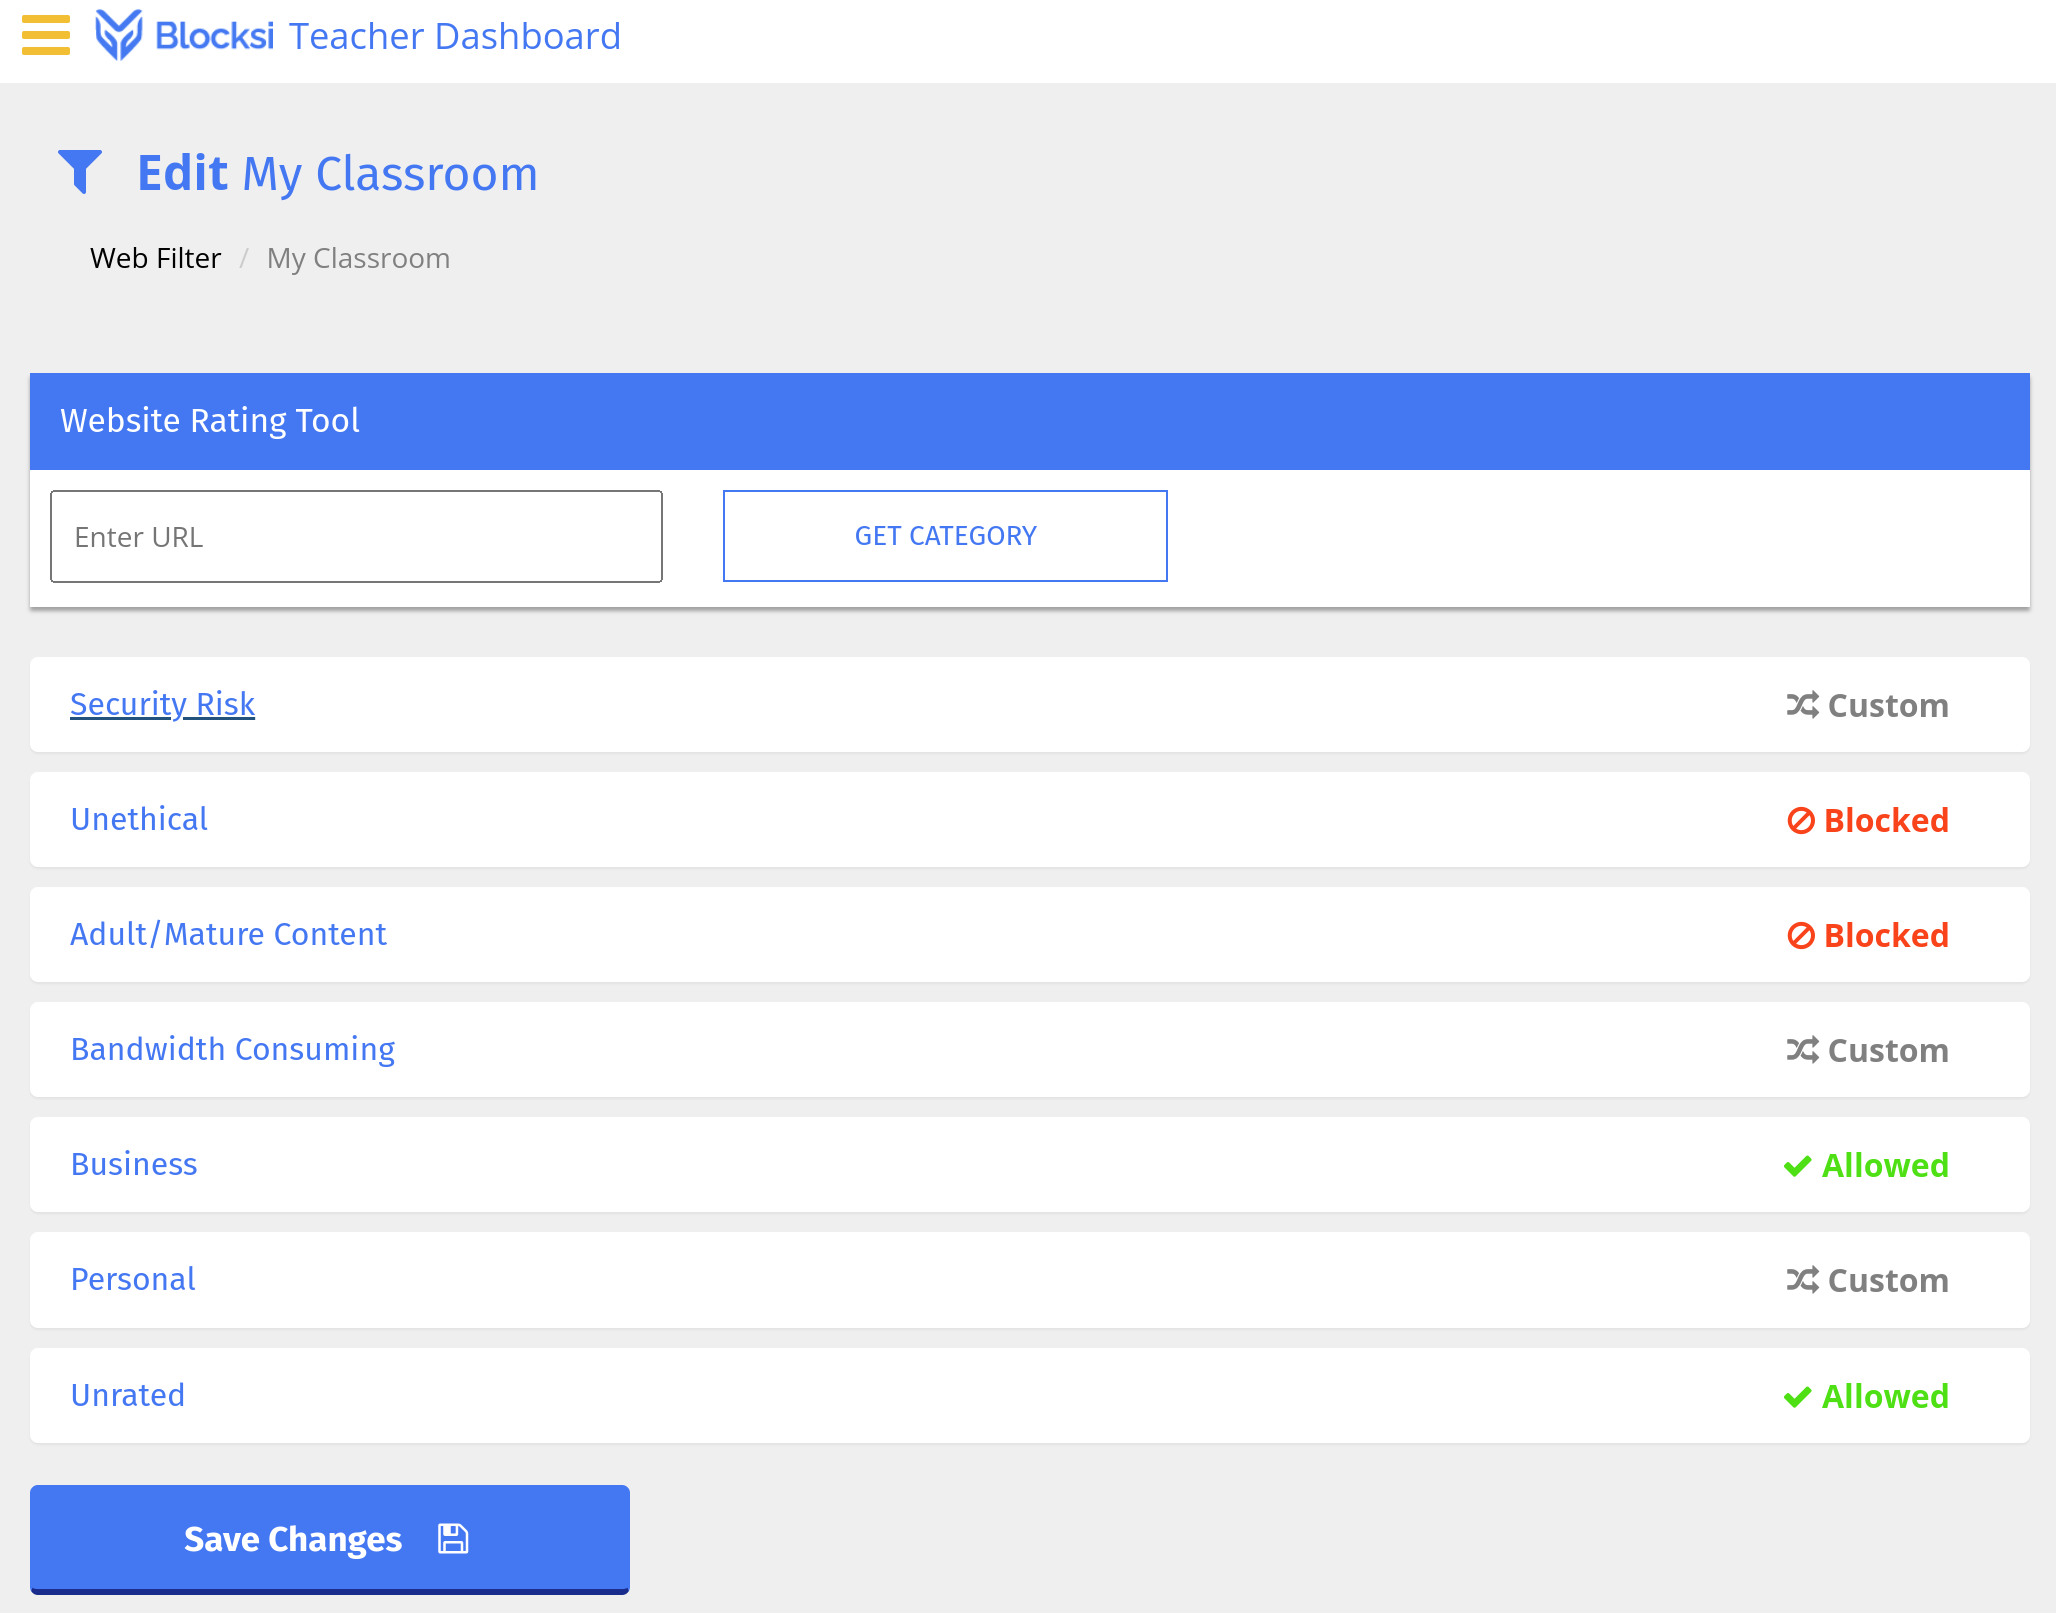Click the Teacher Dashboard title text
2056x1613 pixels.
455,36
